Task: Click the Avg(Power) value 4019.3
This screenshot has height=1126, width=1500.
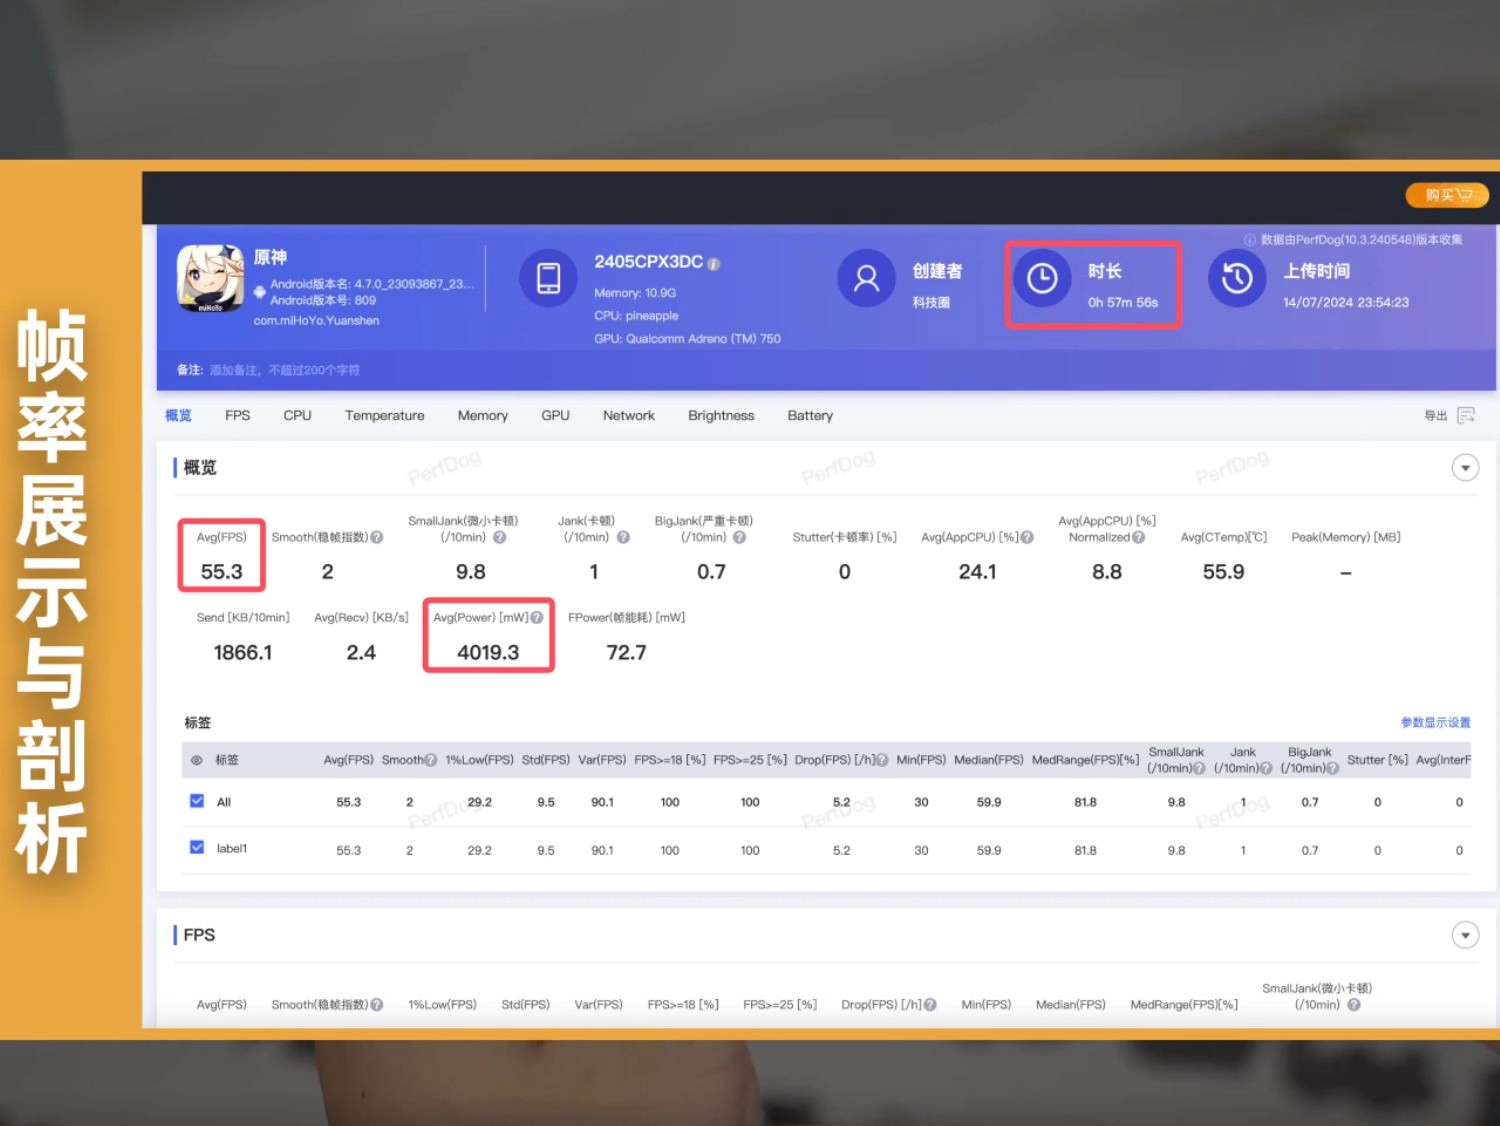Action: [x=488, y=652]
